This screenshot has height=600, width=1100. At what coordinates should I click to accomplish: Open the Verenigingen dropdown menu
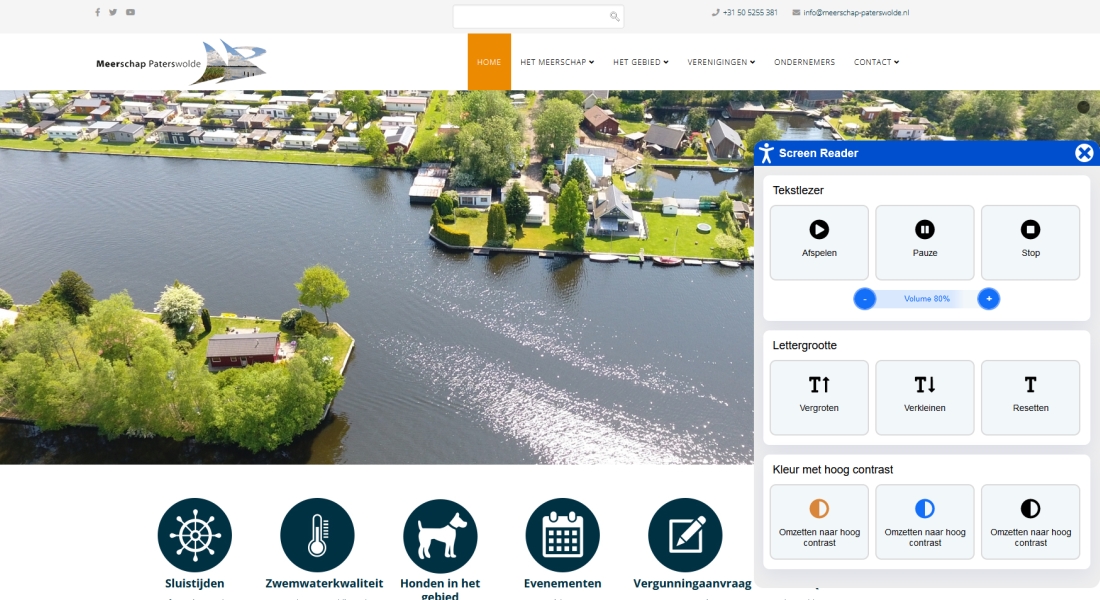721,62
